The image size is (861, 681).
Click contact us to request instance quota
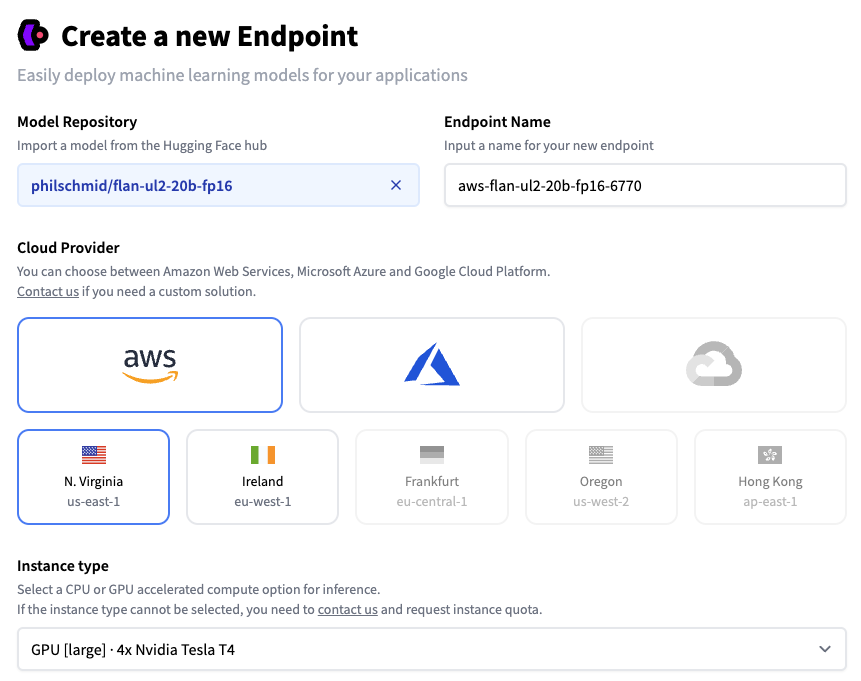pyautogui.click(x=347, y=608)
